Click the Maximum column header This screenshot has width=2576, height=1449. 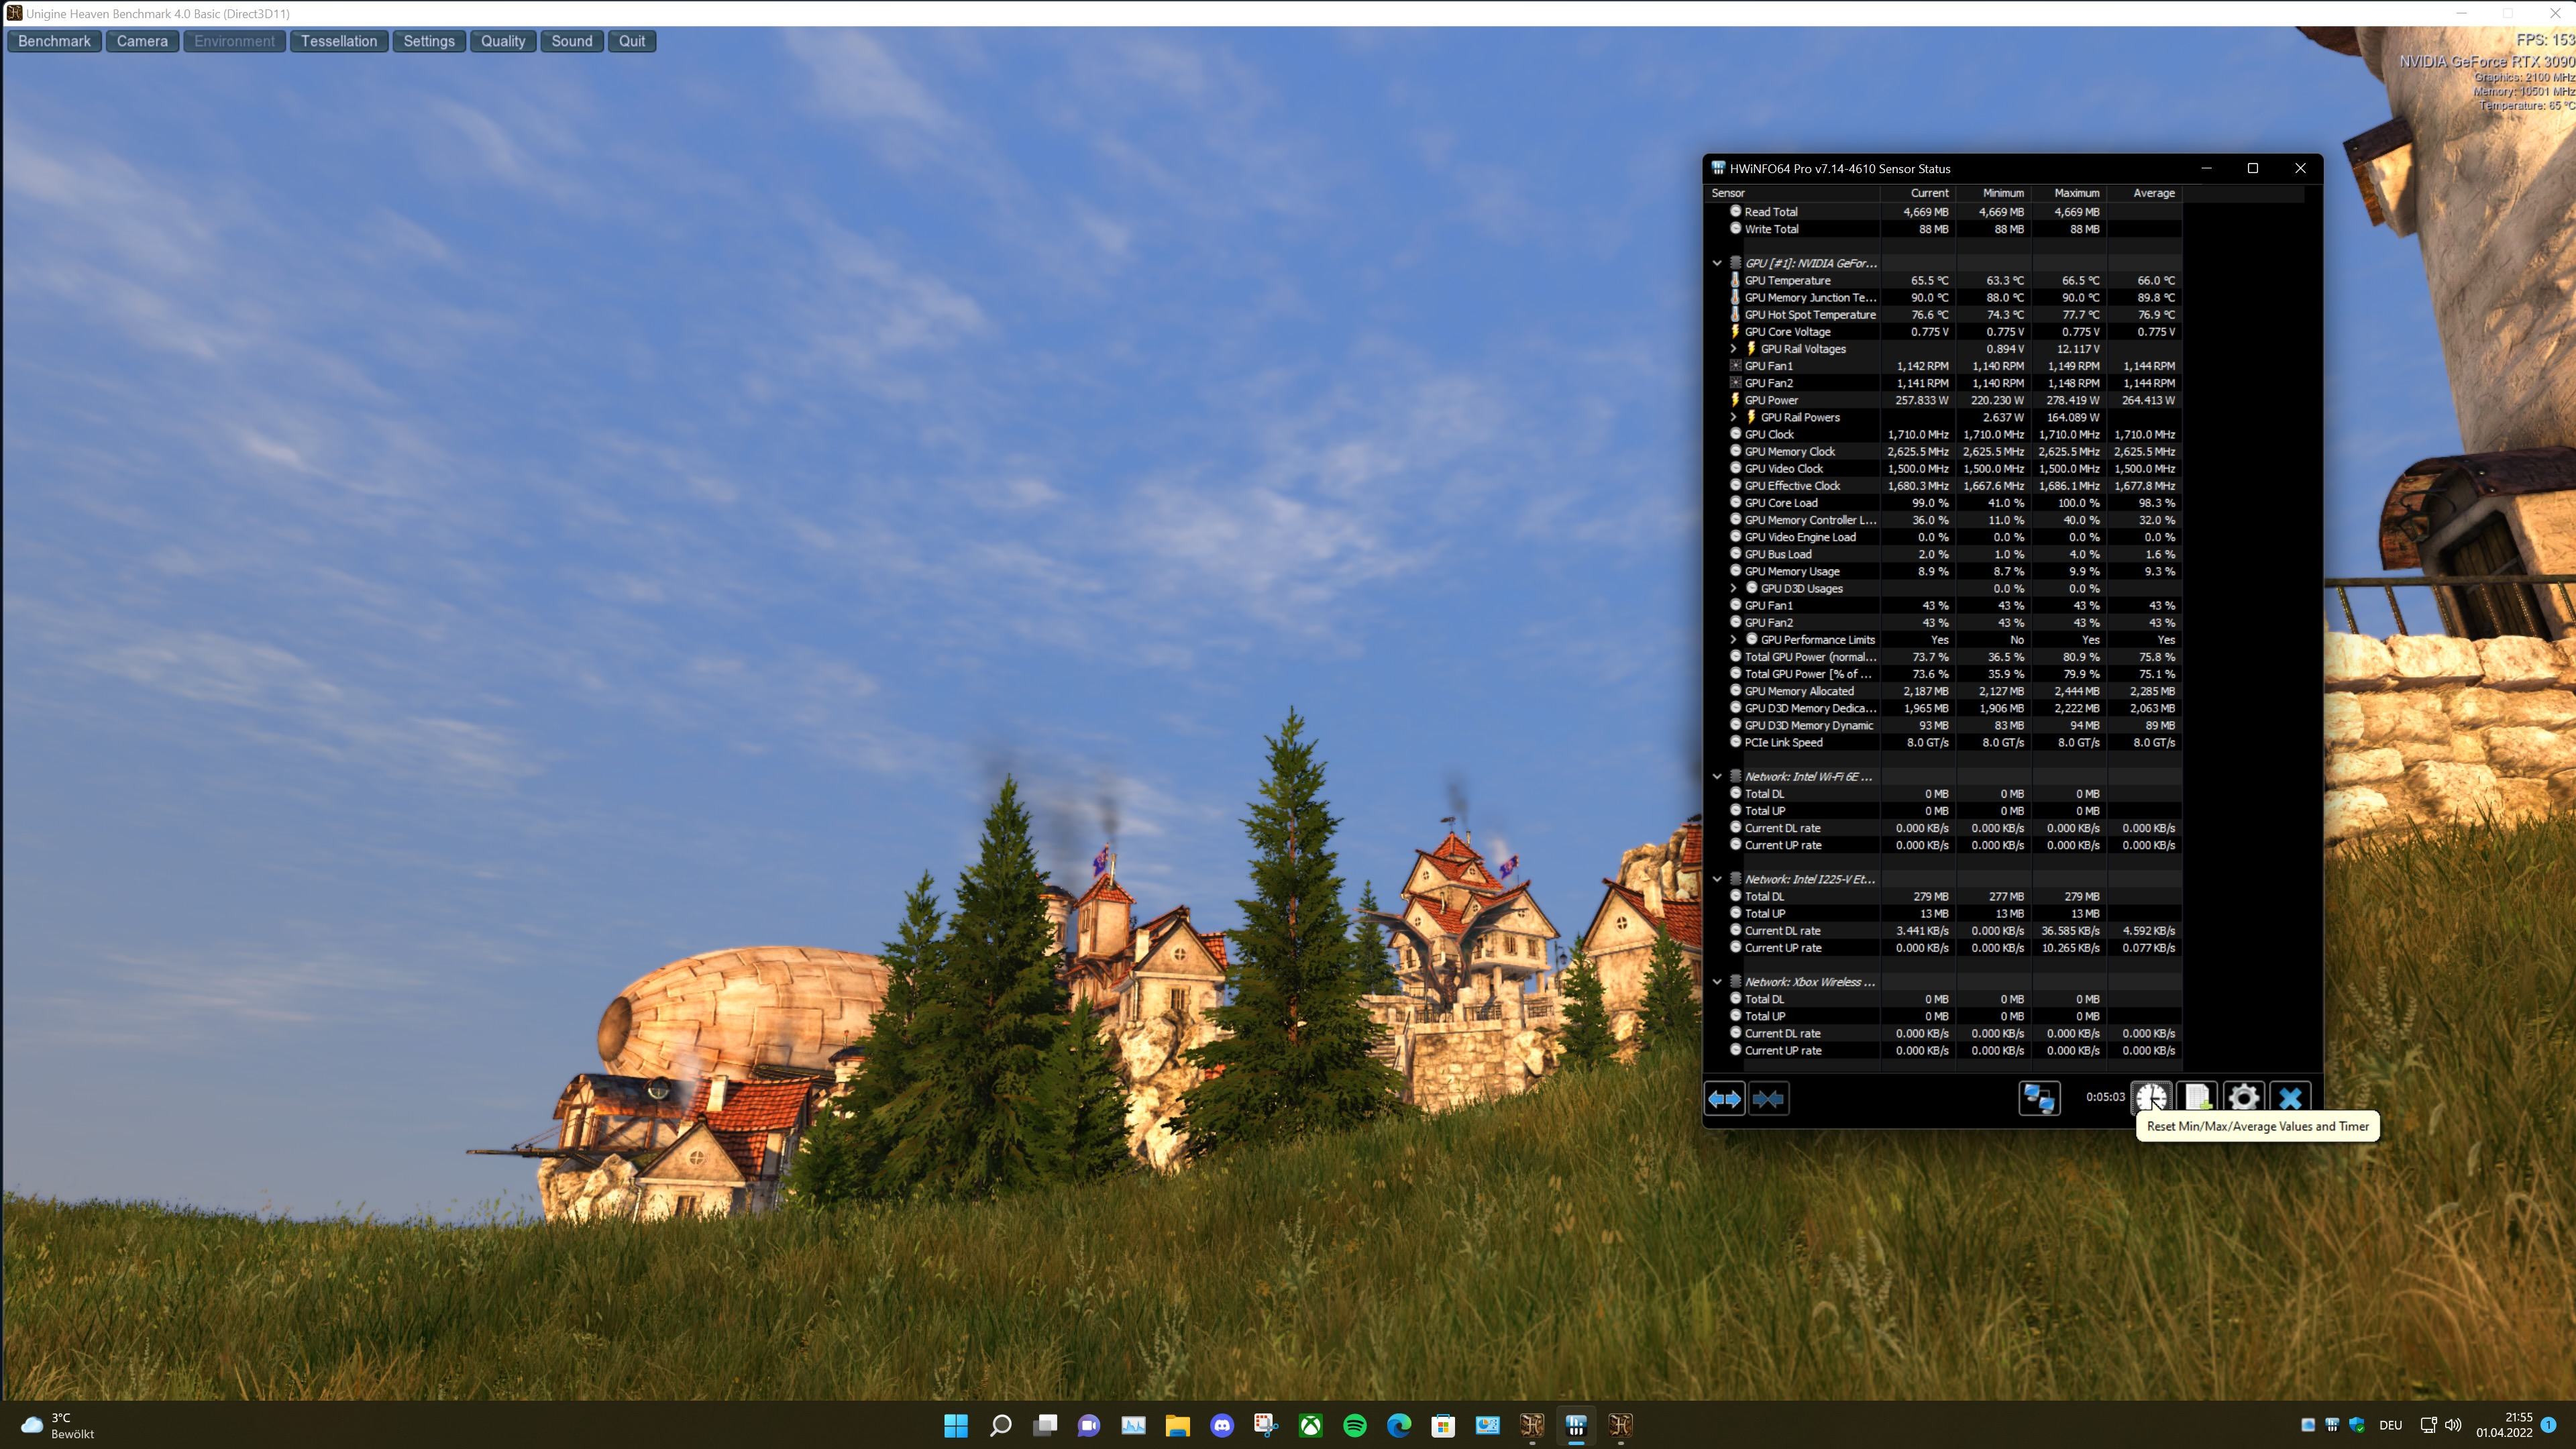2076,193
